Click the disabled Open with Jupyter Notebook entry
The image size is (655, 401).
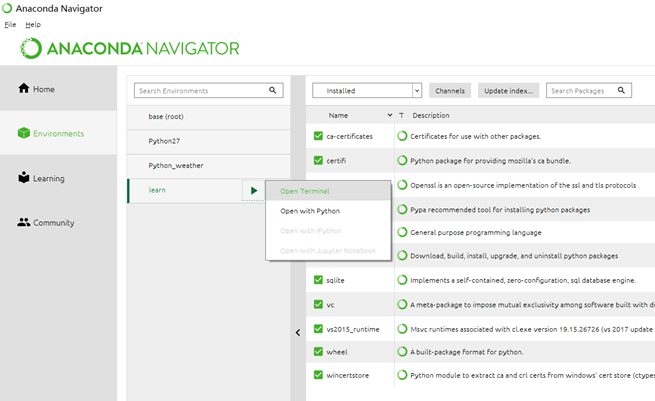pos(328,250)
